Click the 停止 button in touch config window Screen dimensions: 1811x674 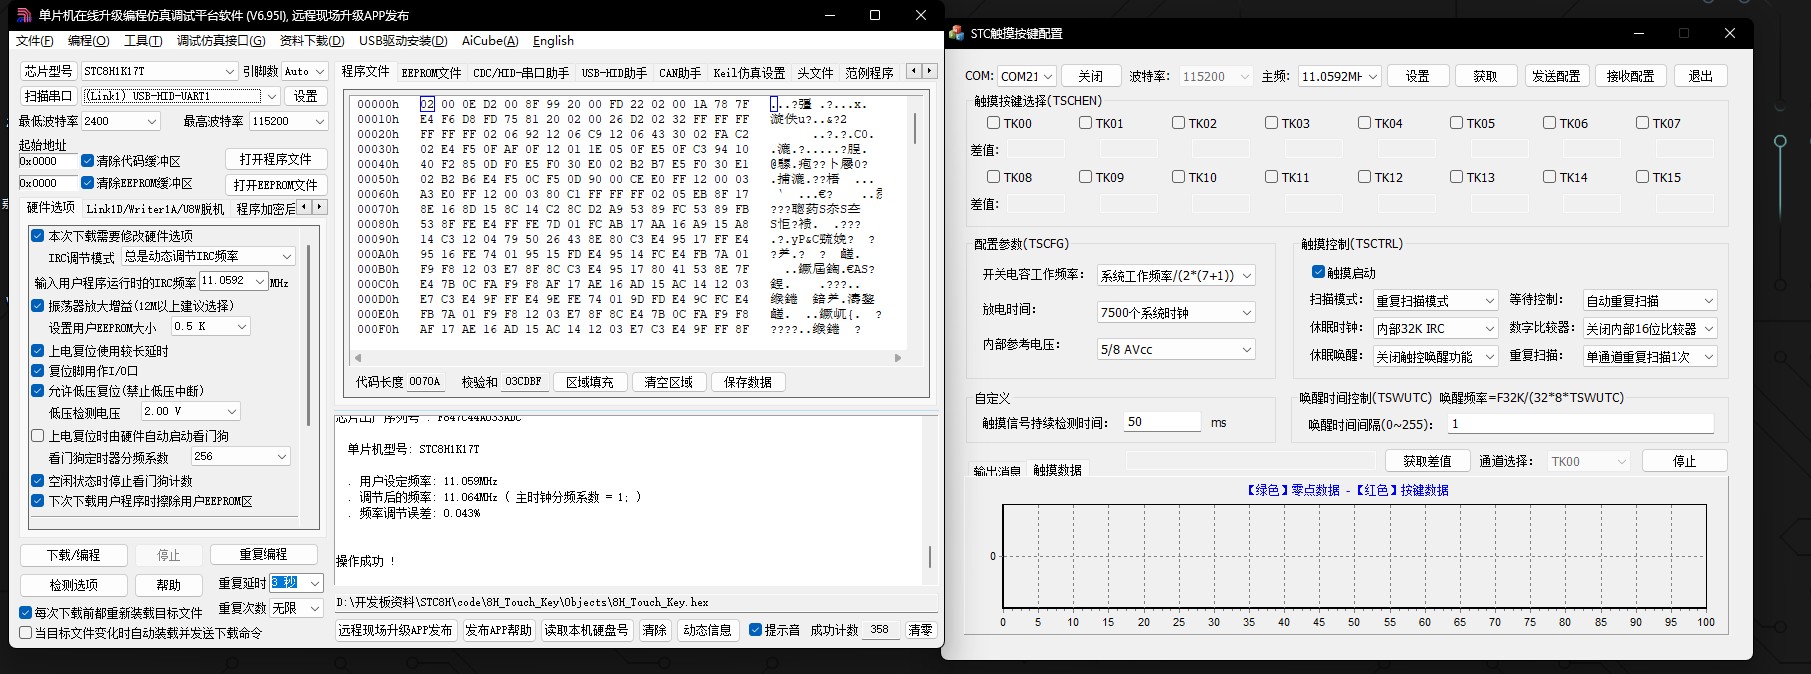coord(1684,461)
